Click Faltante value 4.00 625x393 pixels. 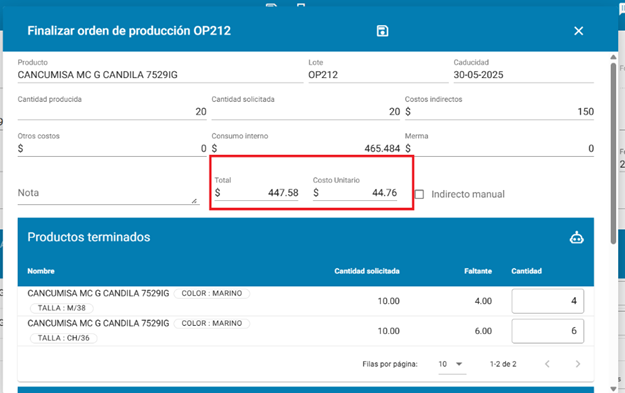483,301
